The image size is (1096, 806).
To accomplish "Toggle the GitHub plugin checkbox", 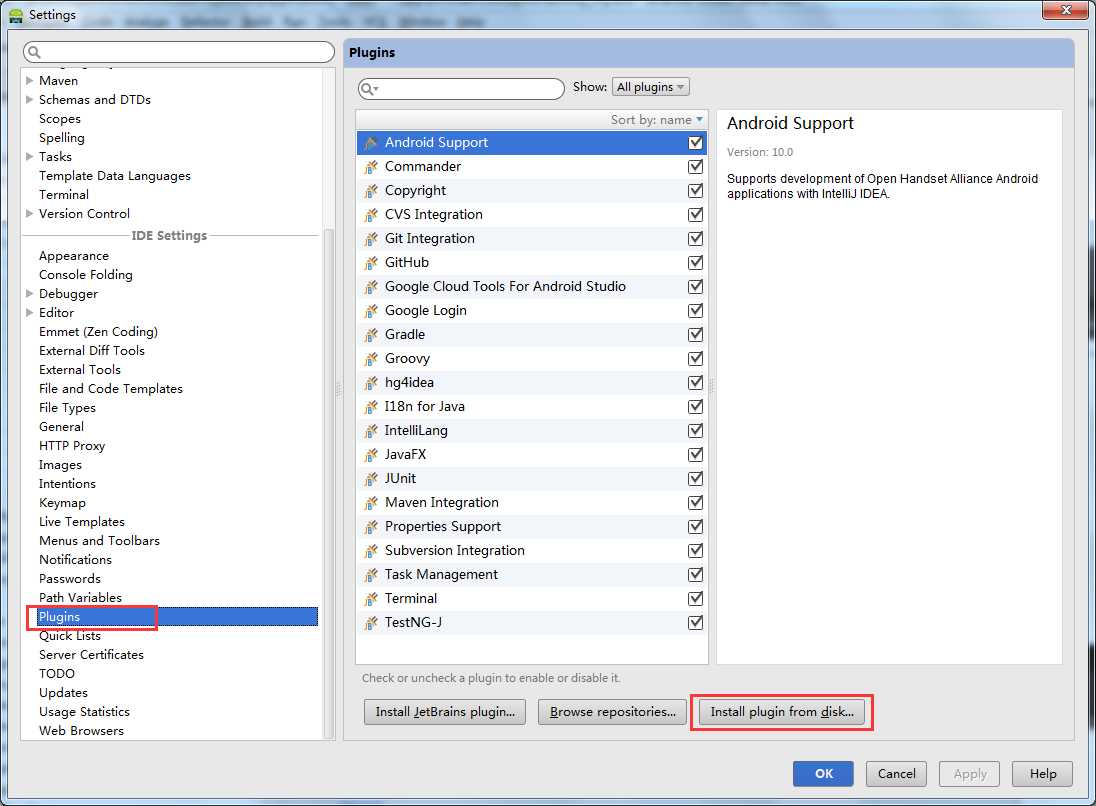I will pyautogui.click(x=695, y=263).
